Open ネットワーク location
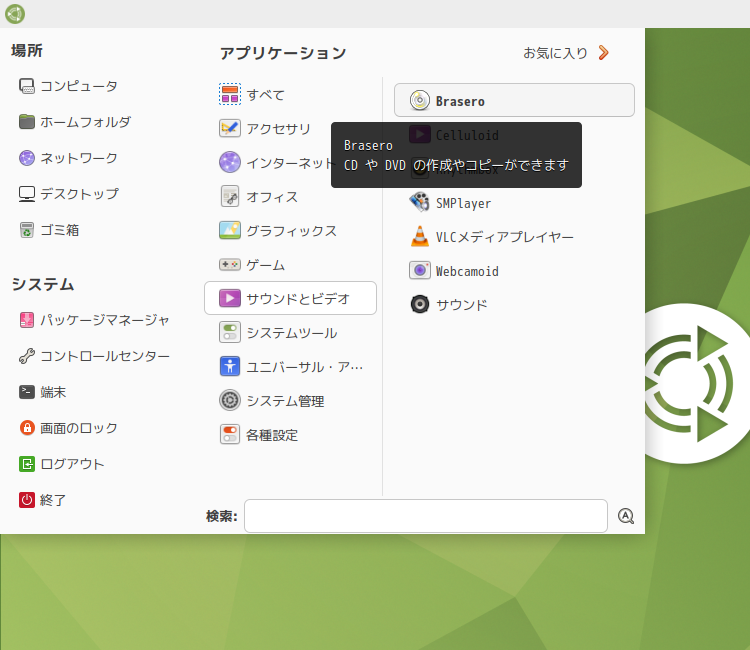This screenshot has height=650, width=750. [68, 158]
